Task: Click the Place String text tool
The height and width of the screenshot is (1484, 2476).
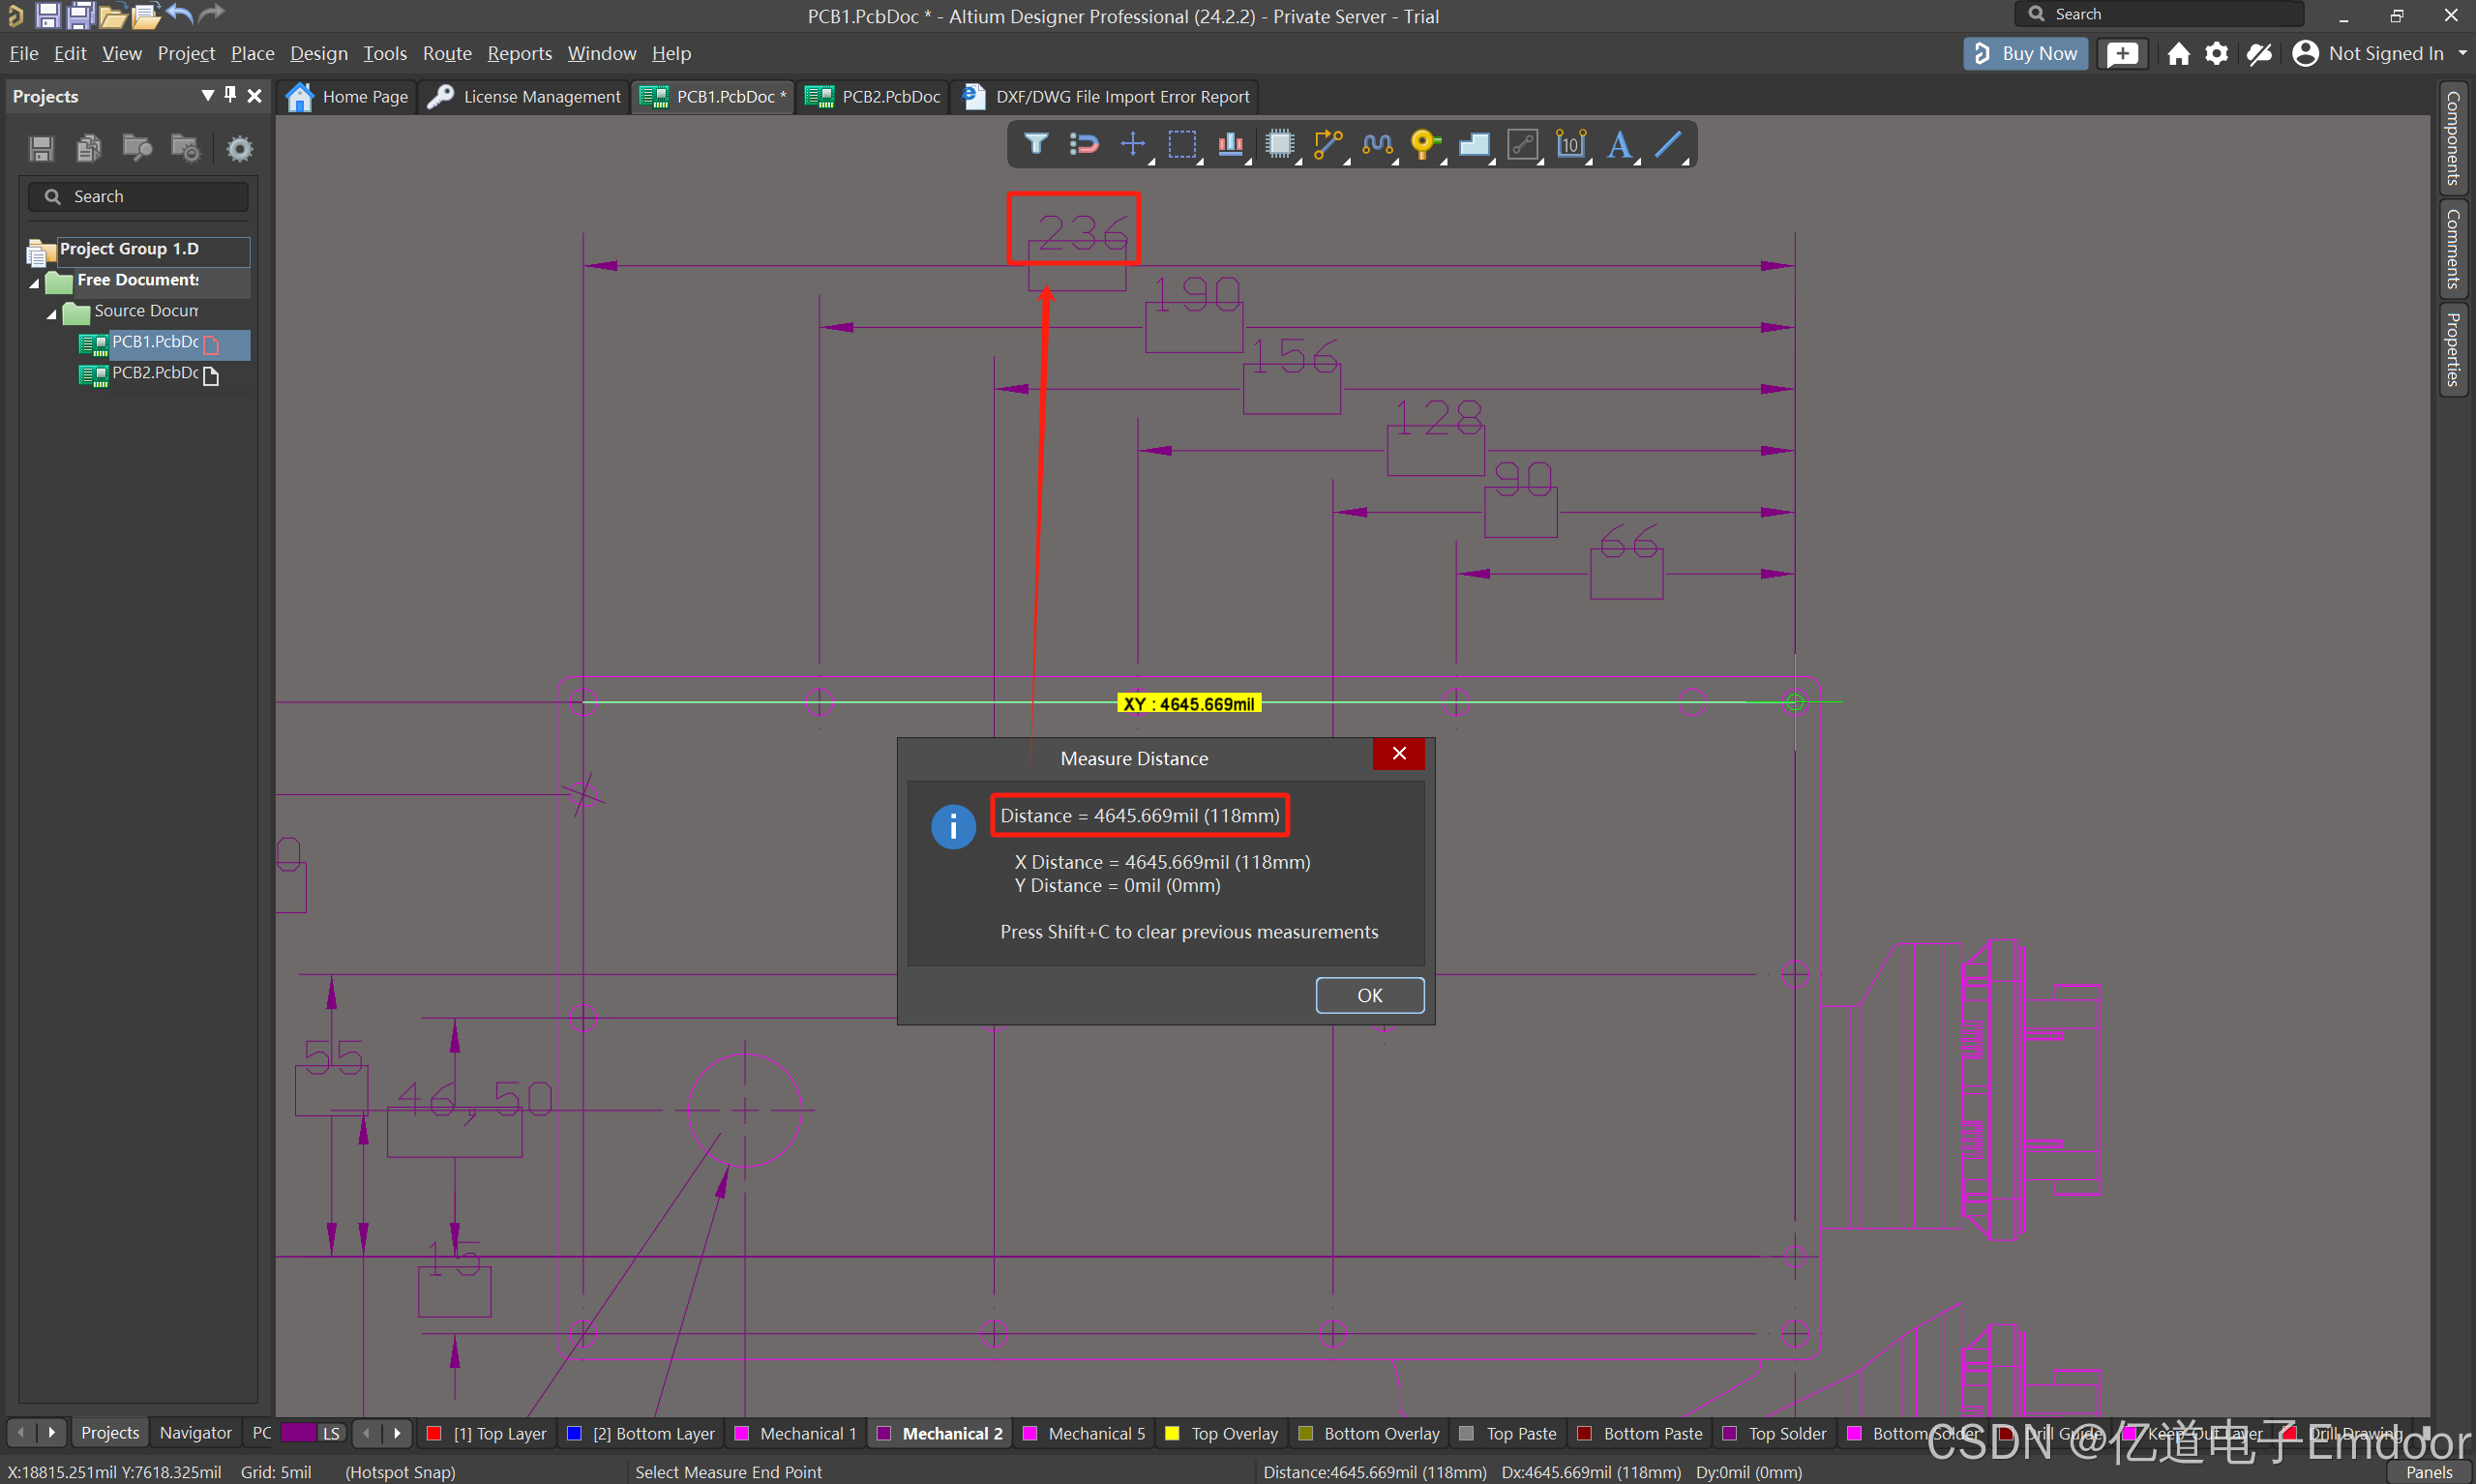Action: 1619,144
